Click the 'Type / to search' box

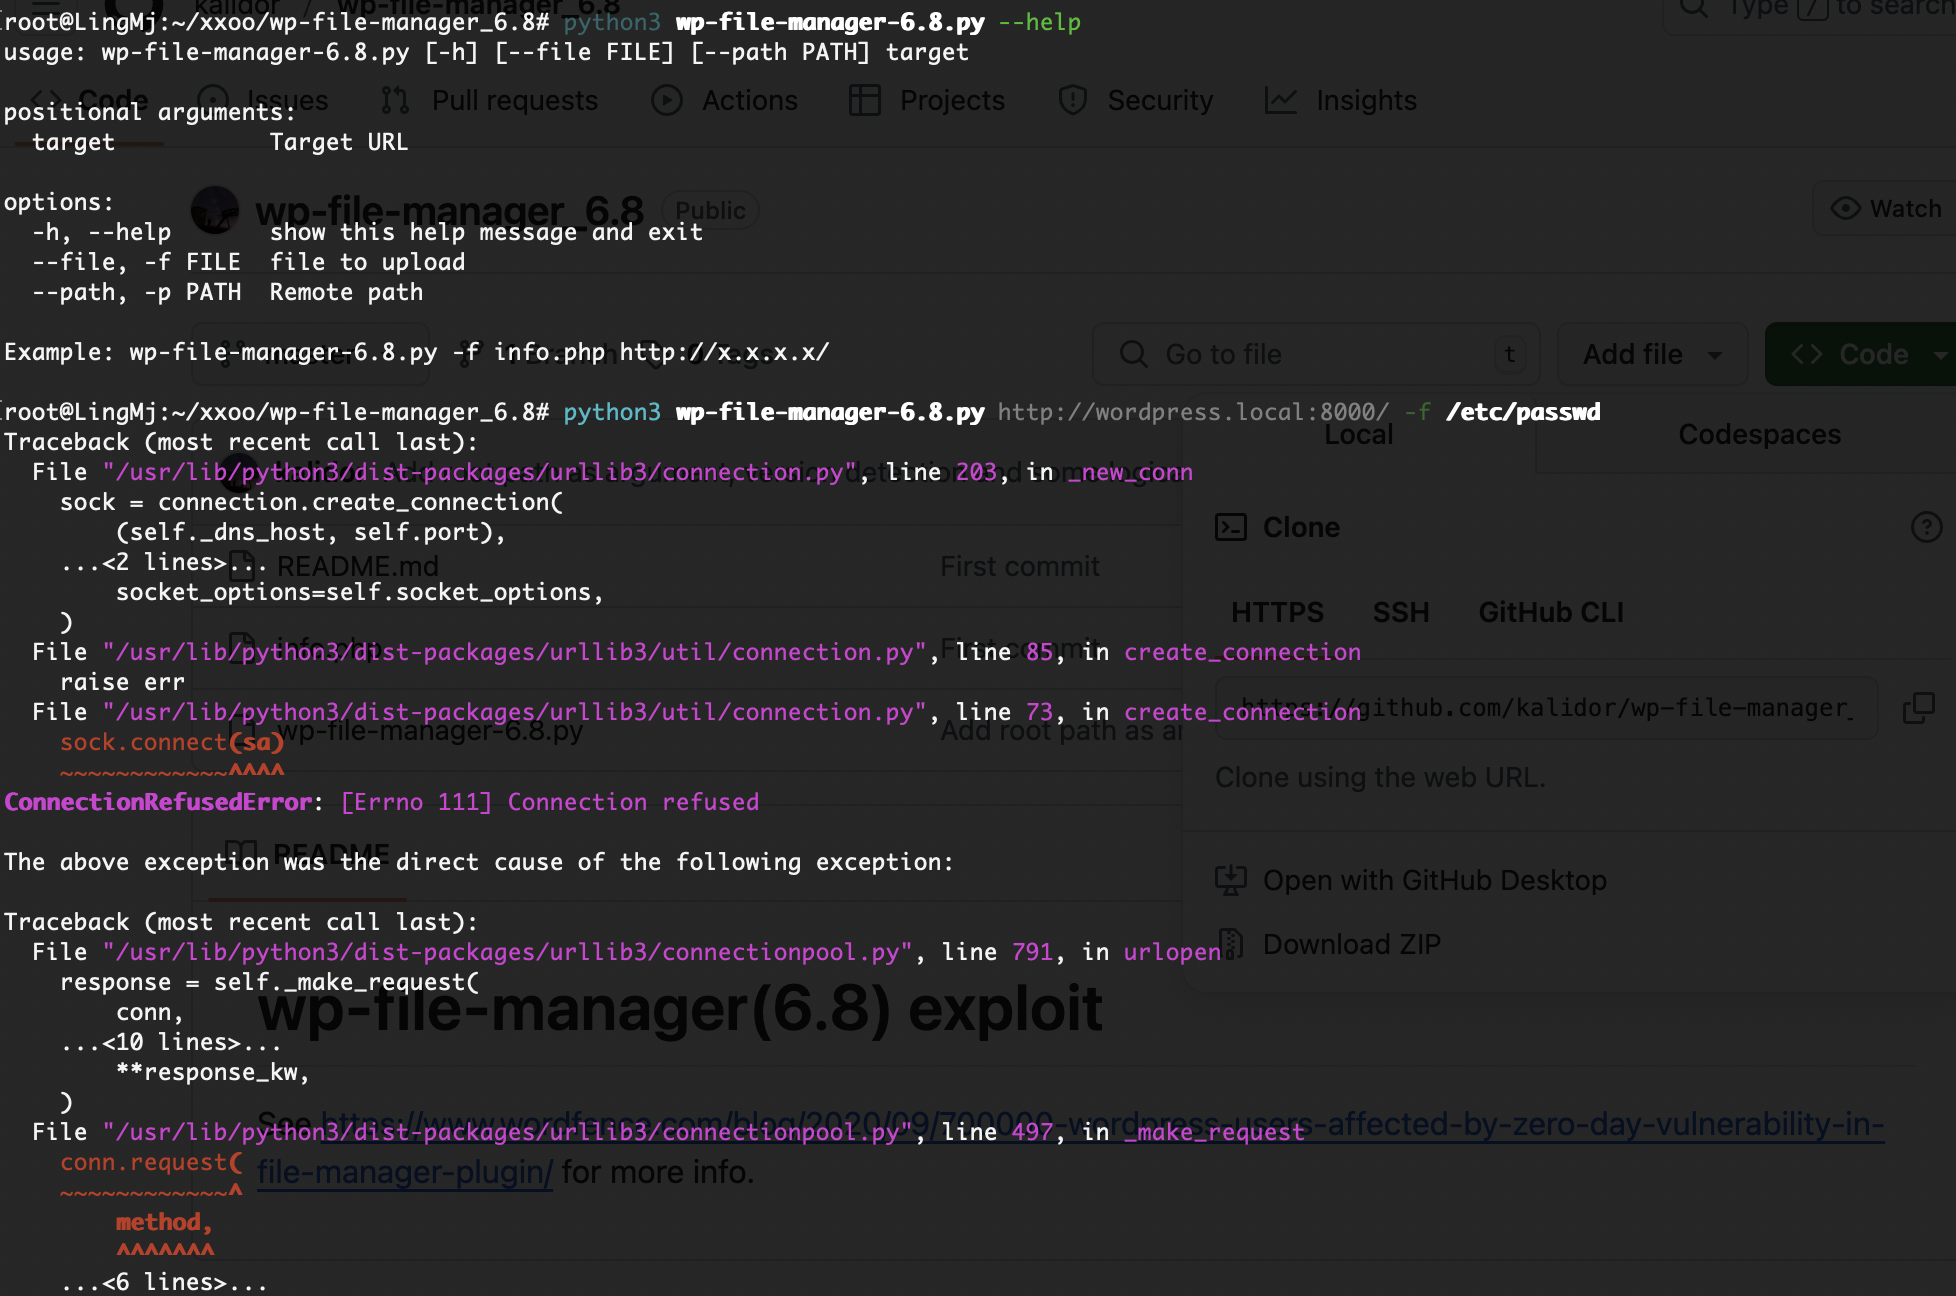coord(1810,10)
